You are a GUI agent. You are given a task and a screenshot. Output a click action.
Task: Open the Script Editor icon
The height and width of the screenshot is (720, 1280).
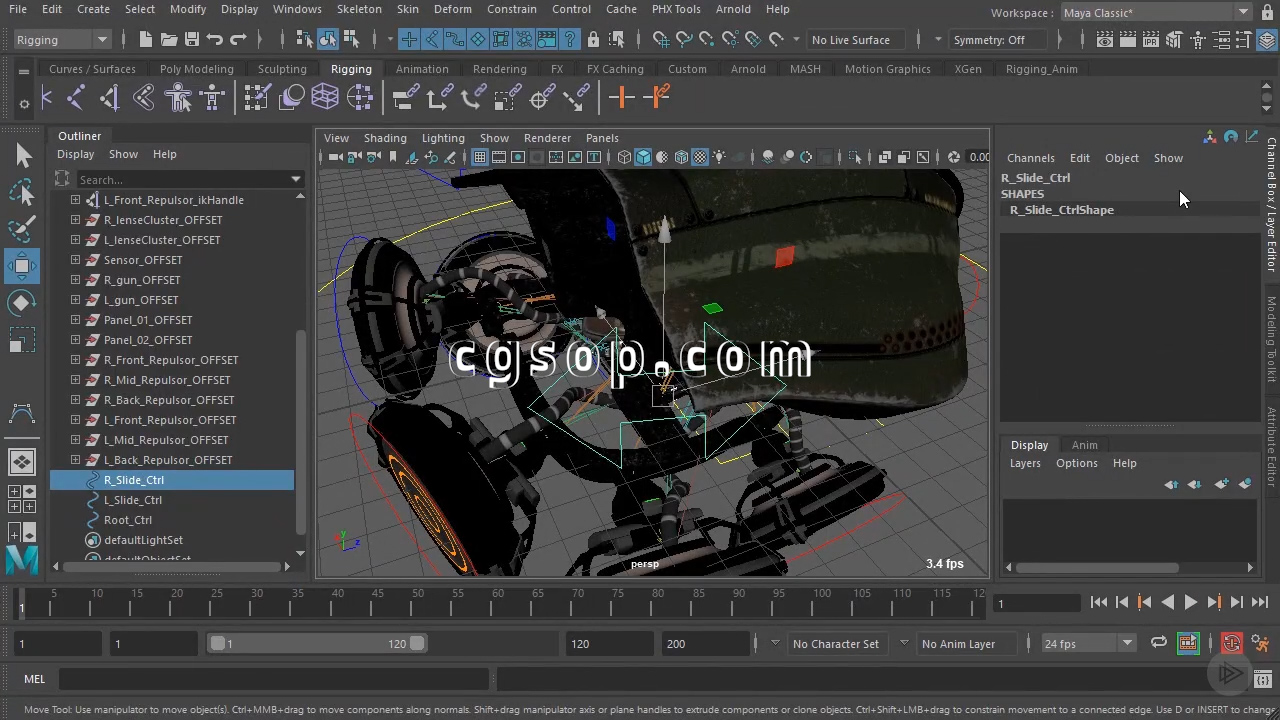(1263, 679)
